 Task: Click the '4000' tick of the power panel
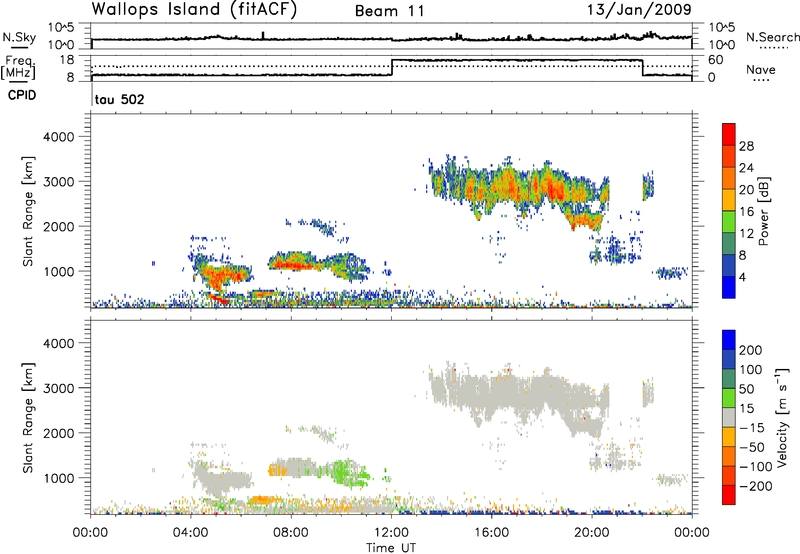(x=58, y=137)
